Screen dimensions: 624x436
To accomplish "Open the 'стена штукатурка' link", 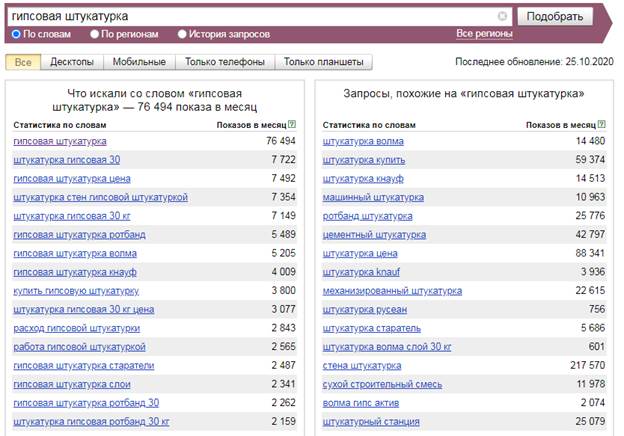I will 362,366.
